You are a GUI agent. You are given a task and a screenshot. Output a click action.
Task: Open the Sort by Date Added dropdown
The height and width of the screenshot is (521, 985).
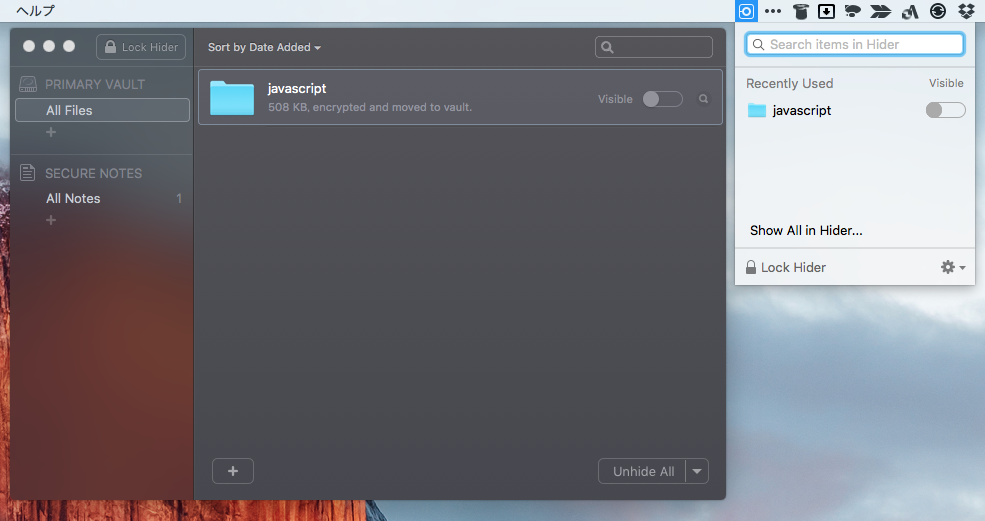264,47
